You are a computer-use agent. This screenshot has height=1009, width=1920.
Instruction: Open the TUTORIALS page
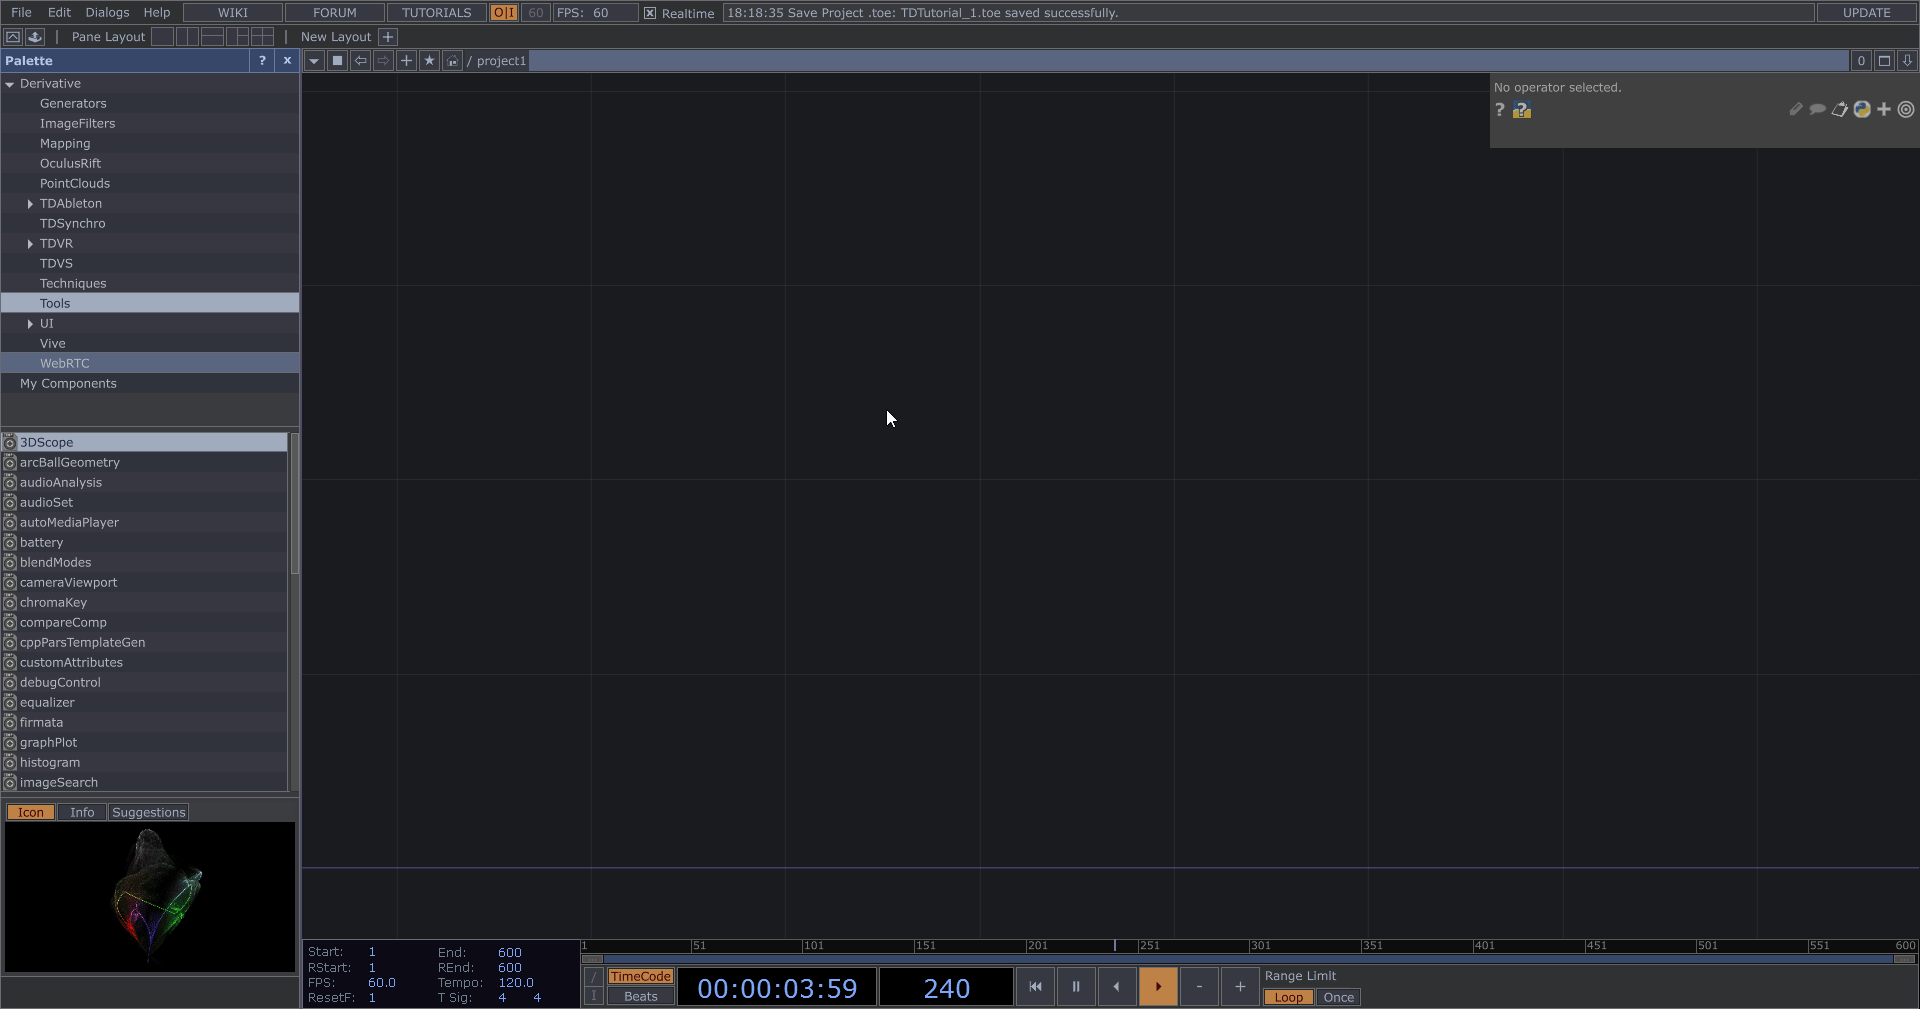[435, 13]
